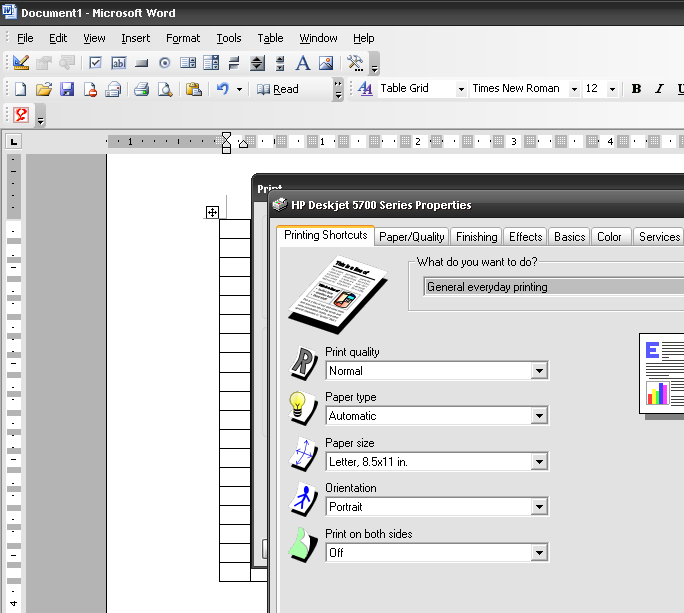Open the Table menu
Viewport: 684px width, 613px height.
[x=270, y=38]
